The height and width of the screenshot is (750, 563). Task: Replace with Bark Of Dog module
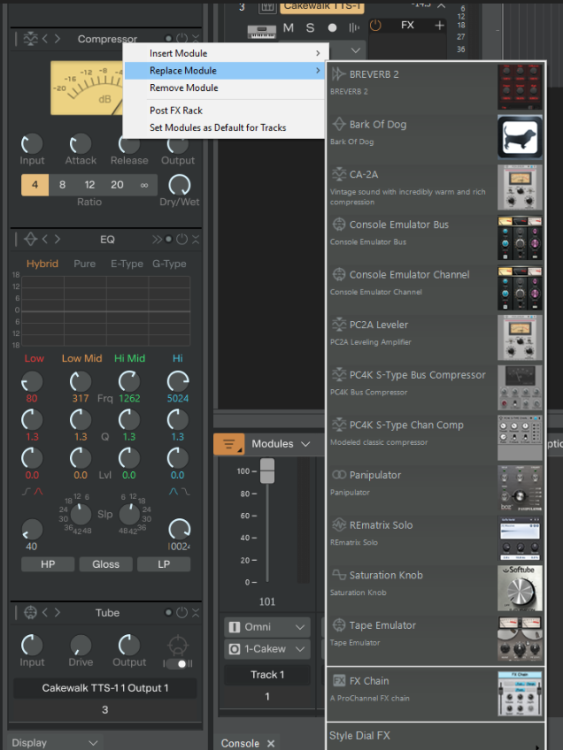tap(435, 137)
